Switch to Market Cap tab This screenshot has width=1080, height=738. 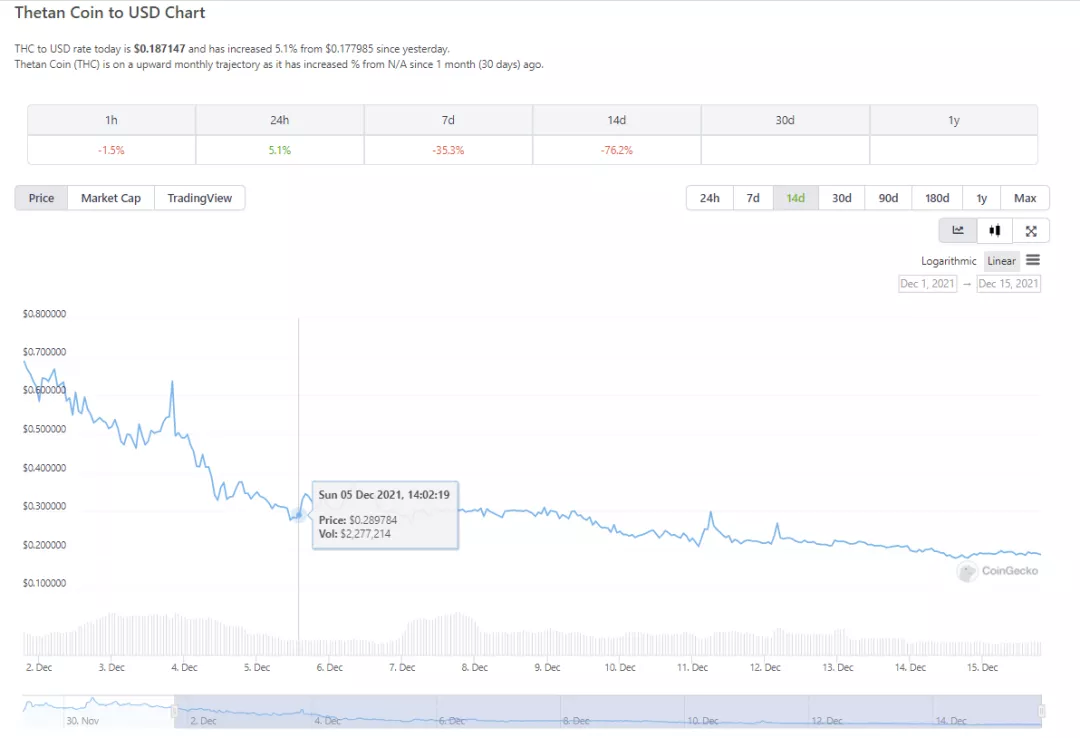pyautogui.click(x=111, y=198)
